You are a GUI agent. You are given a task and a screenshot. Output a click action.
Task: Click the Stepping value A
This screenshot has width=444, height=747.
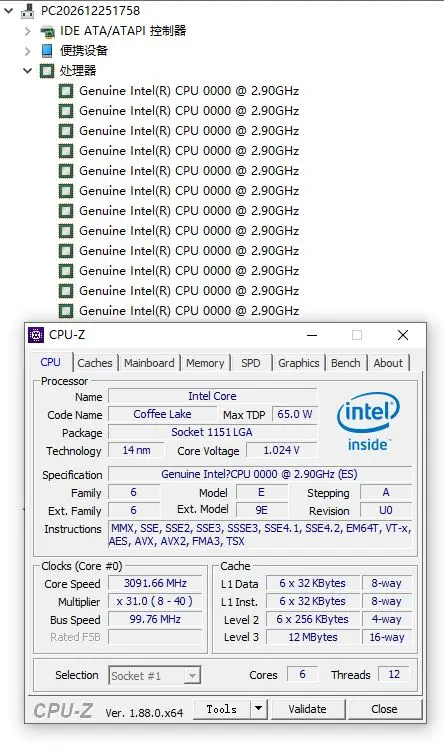pyautogui.click(x=386, y=492)
